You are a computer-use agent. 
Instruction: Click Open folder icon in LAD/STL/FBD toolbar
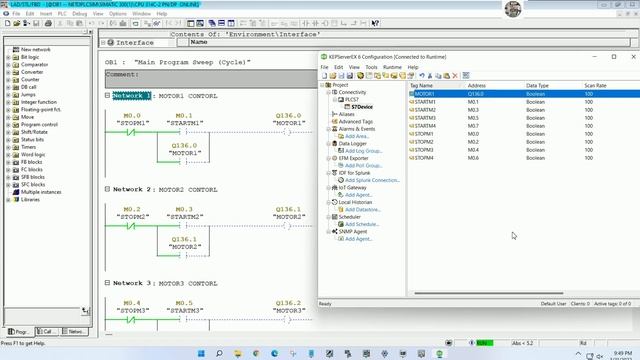coord(17,23)
